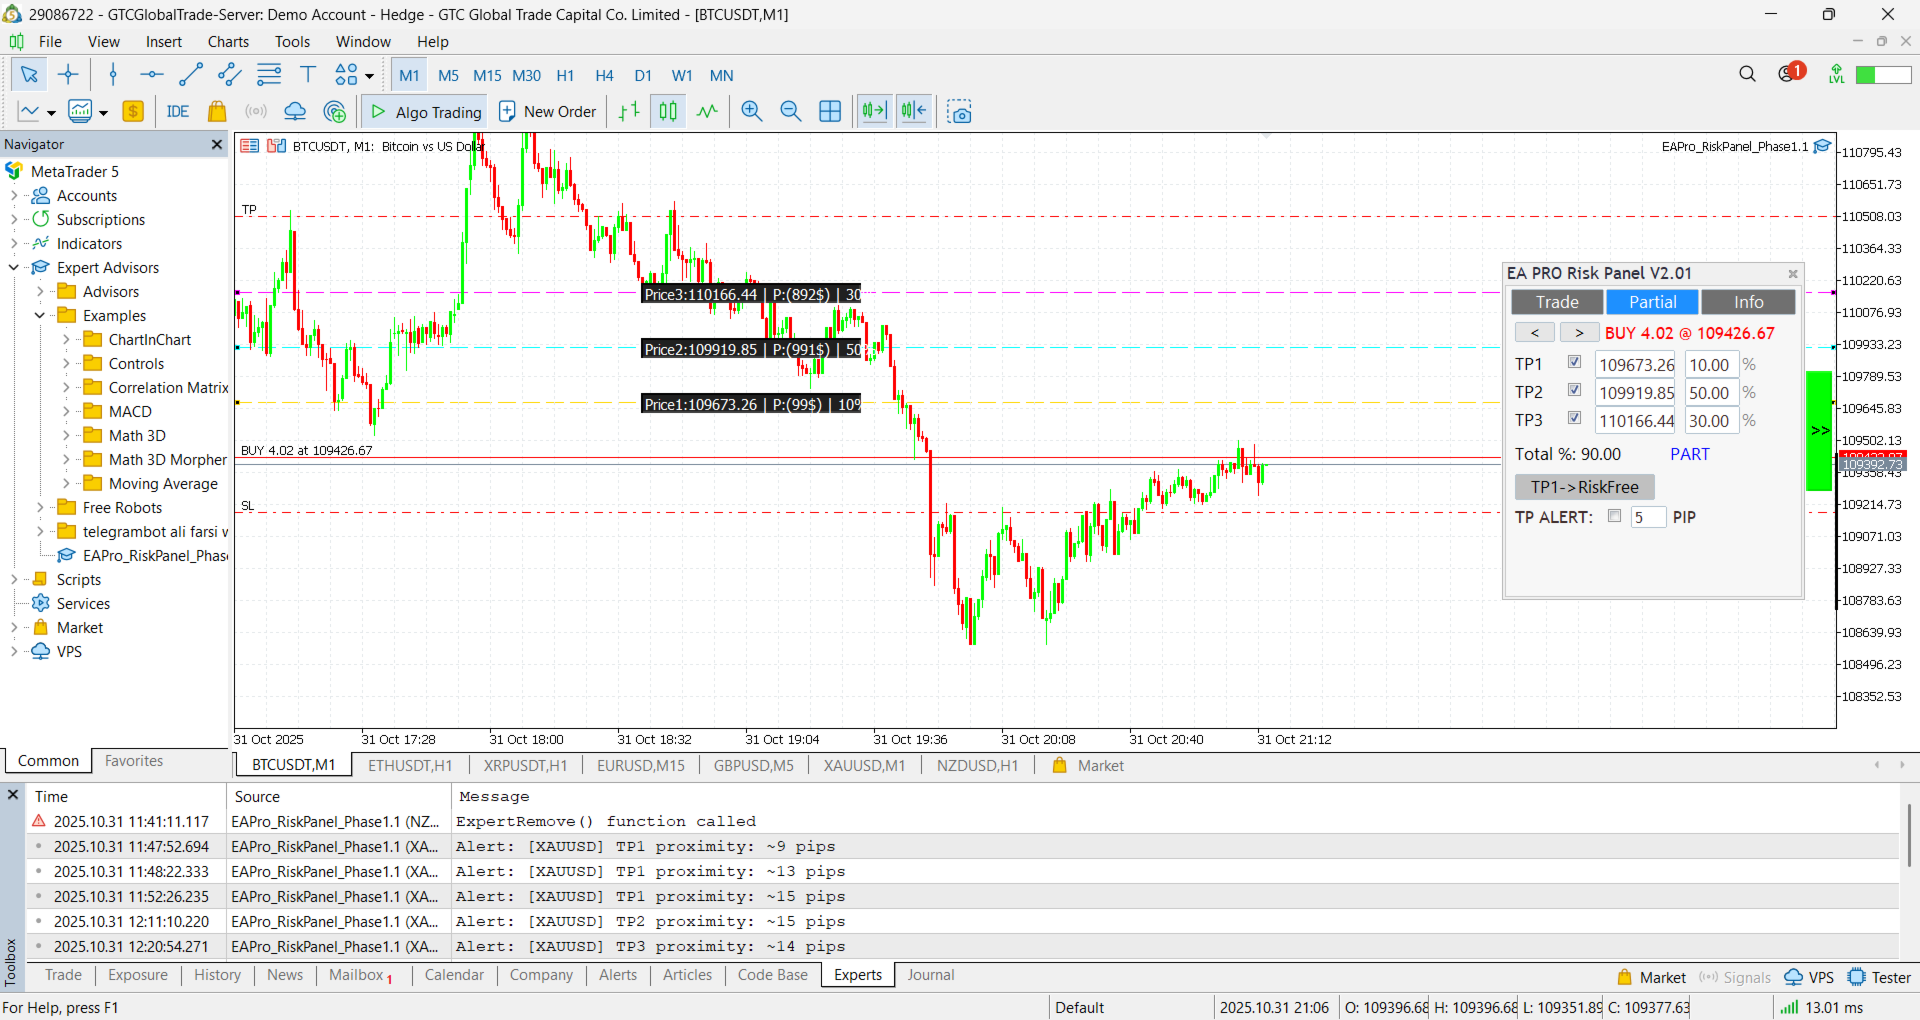The width and height of the screenshot is (1920, 1020).
Task: Switch to D1 timeframe
Action: [643, 76]
